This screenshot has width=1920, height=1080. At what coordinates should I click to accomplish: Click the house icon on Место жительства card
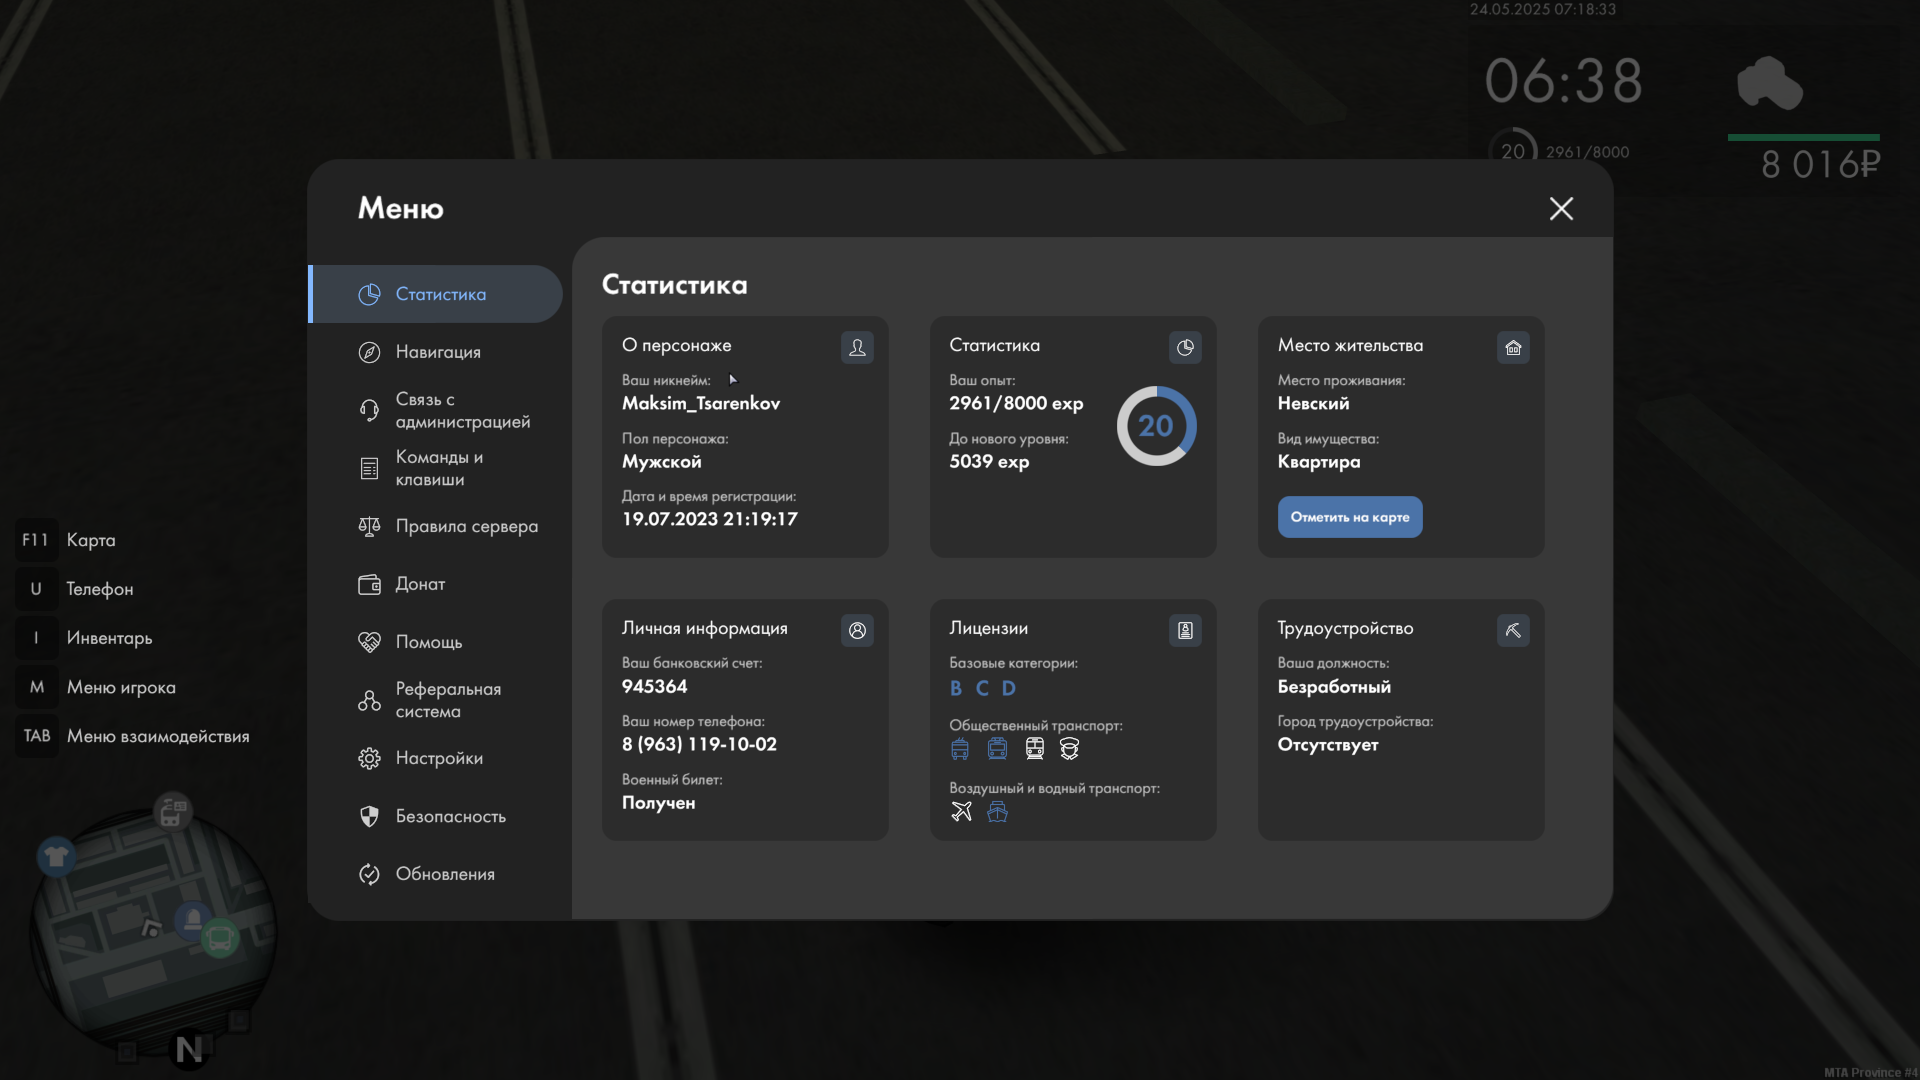tap(1513, 347)
